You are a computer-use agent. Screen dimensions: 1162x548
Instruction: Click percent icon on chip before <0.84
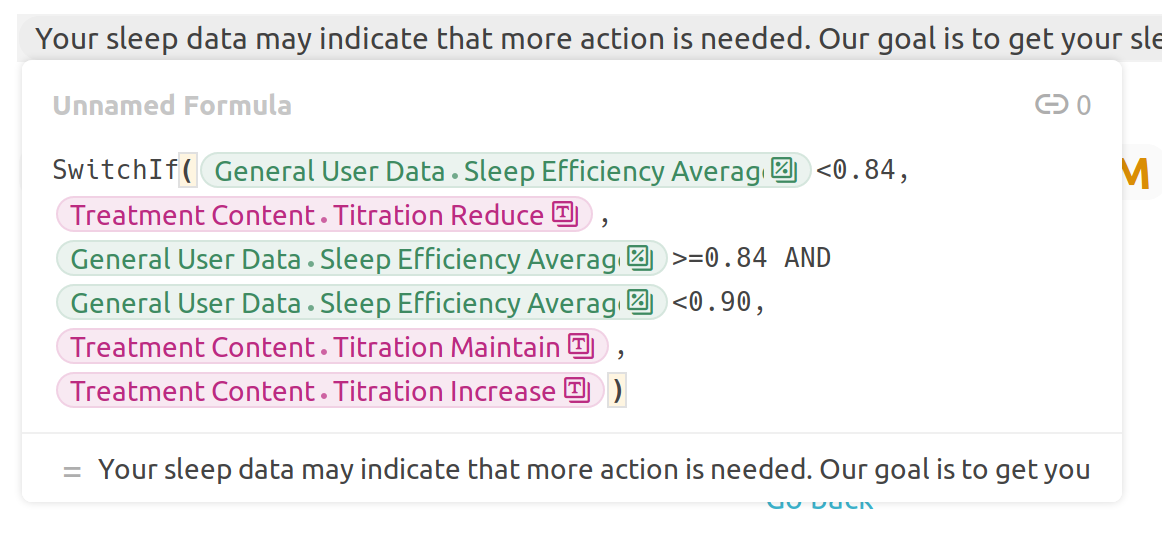click(783, 171)
